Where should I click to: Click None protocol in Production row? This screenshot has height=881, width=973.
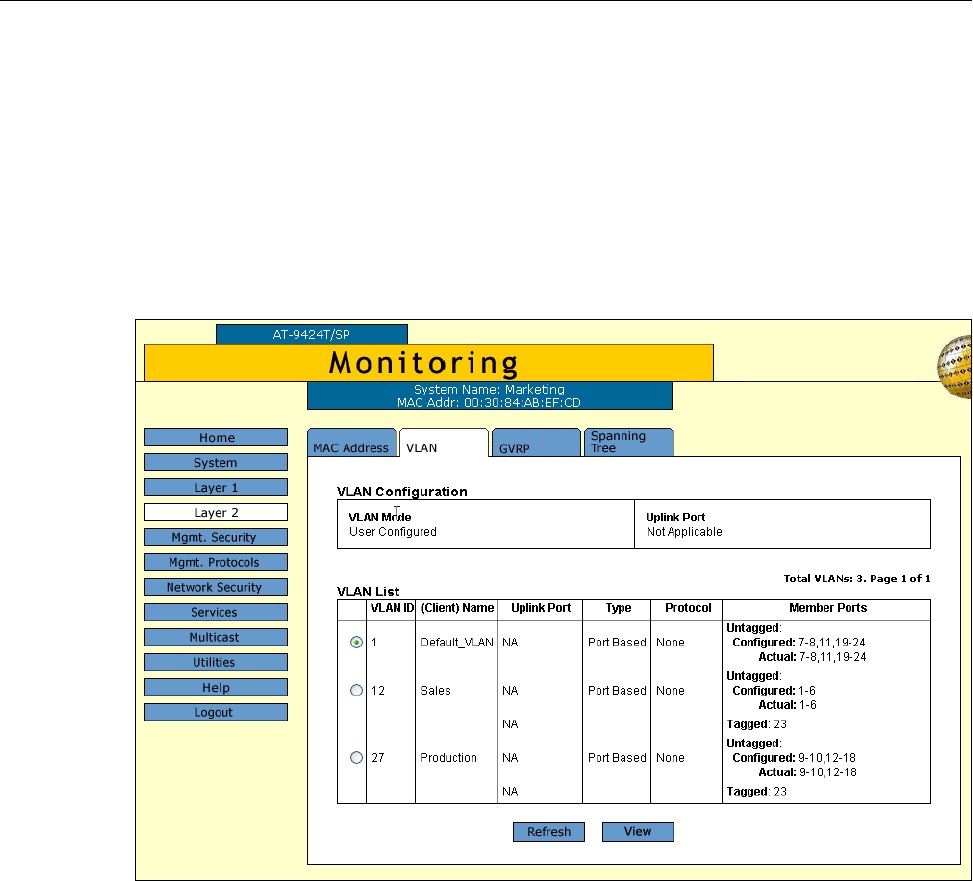click(x=670, y=758)
